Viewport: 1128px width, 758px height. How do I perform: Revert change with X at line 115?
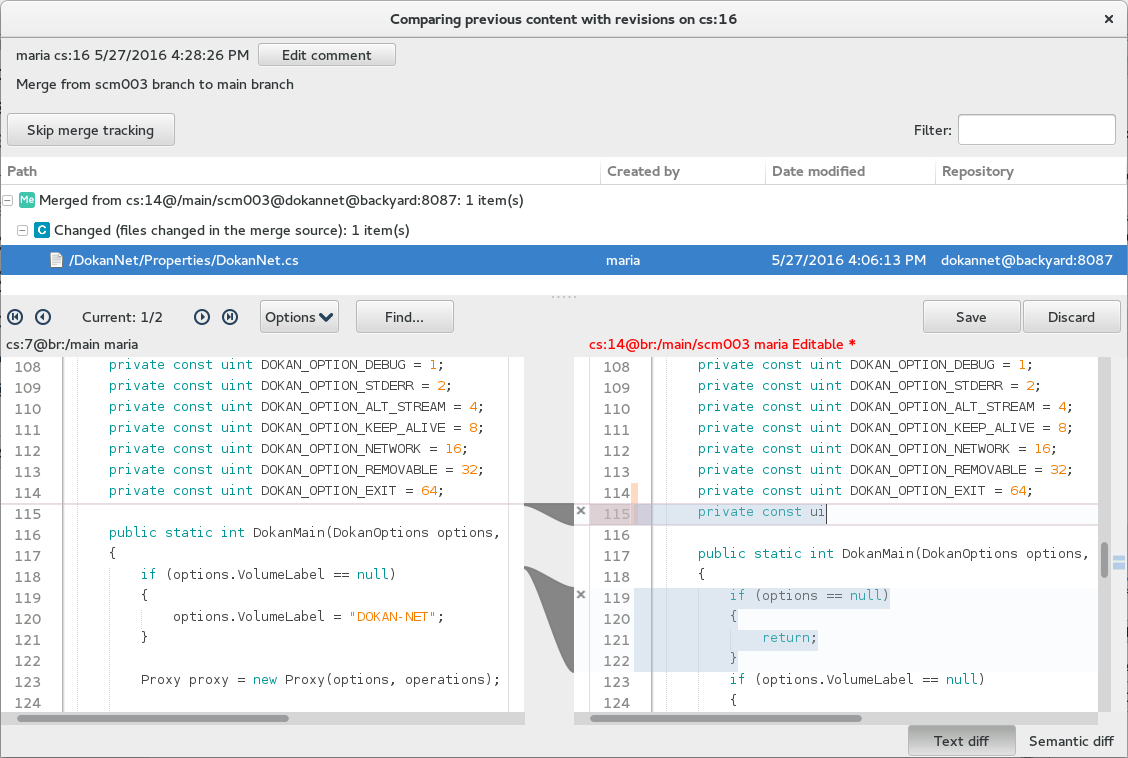pyautogui.click(x=581, y=511)
